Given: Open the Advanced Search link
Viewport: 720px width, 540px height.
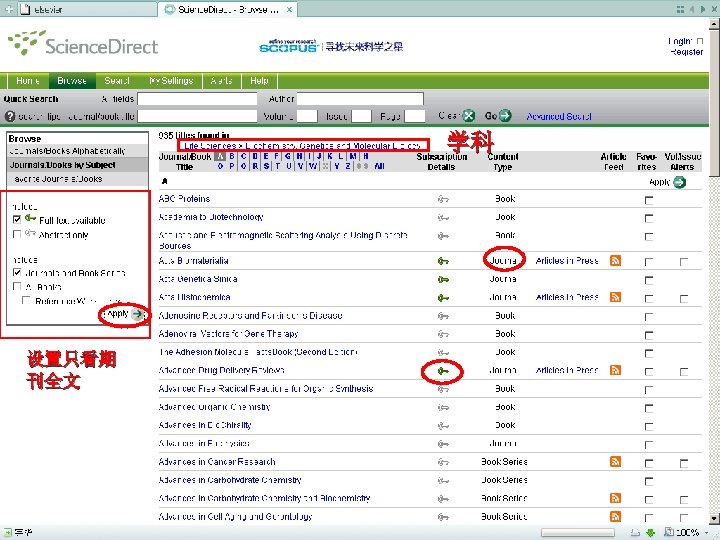Looking at the screenshot, I should click(559, 116).
